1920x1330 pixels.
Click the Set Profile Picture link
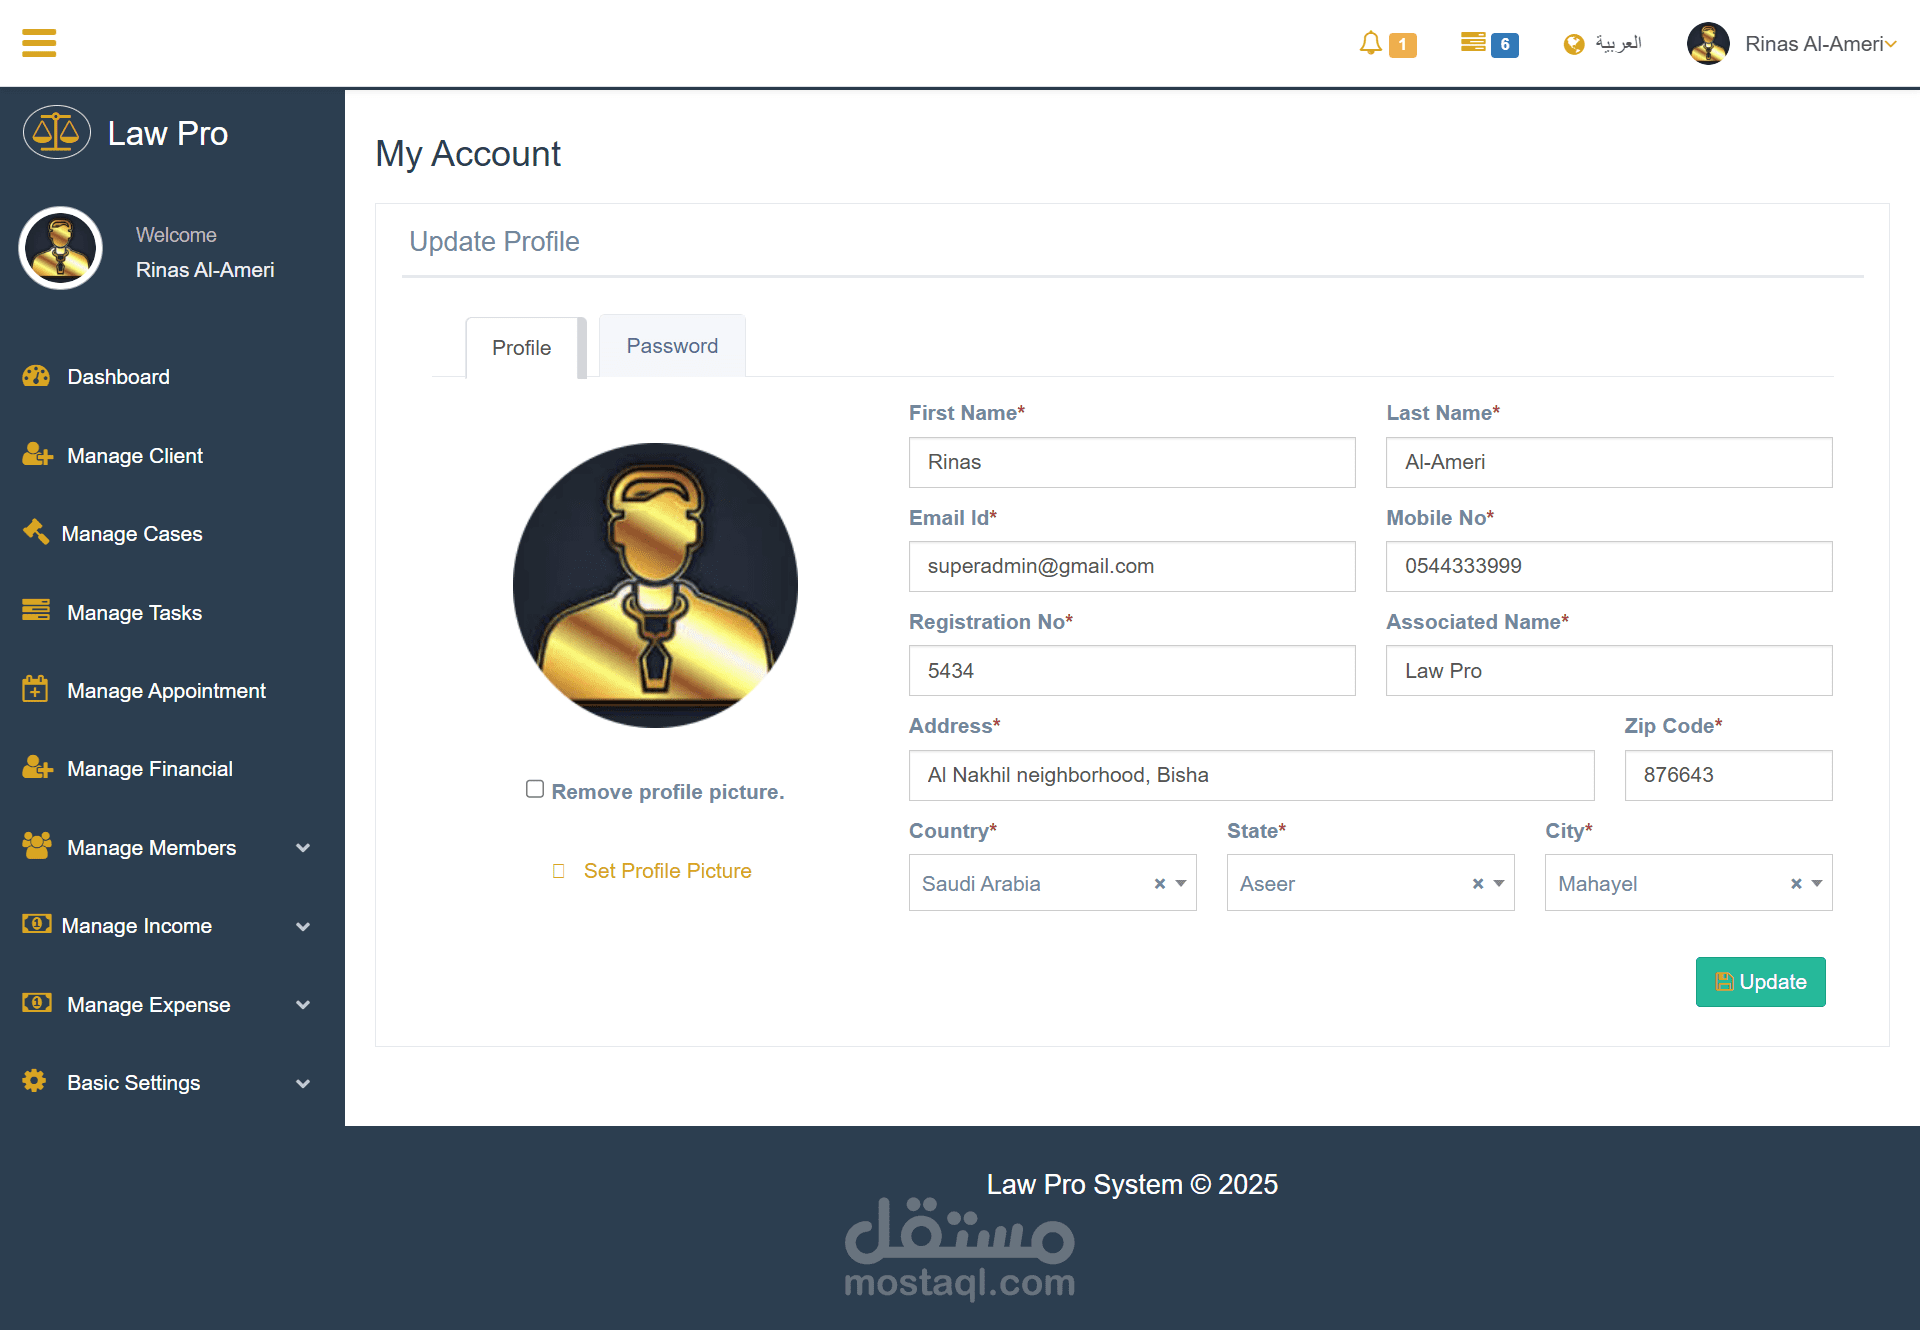click(667, 871)
